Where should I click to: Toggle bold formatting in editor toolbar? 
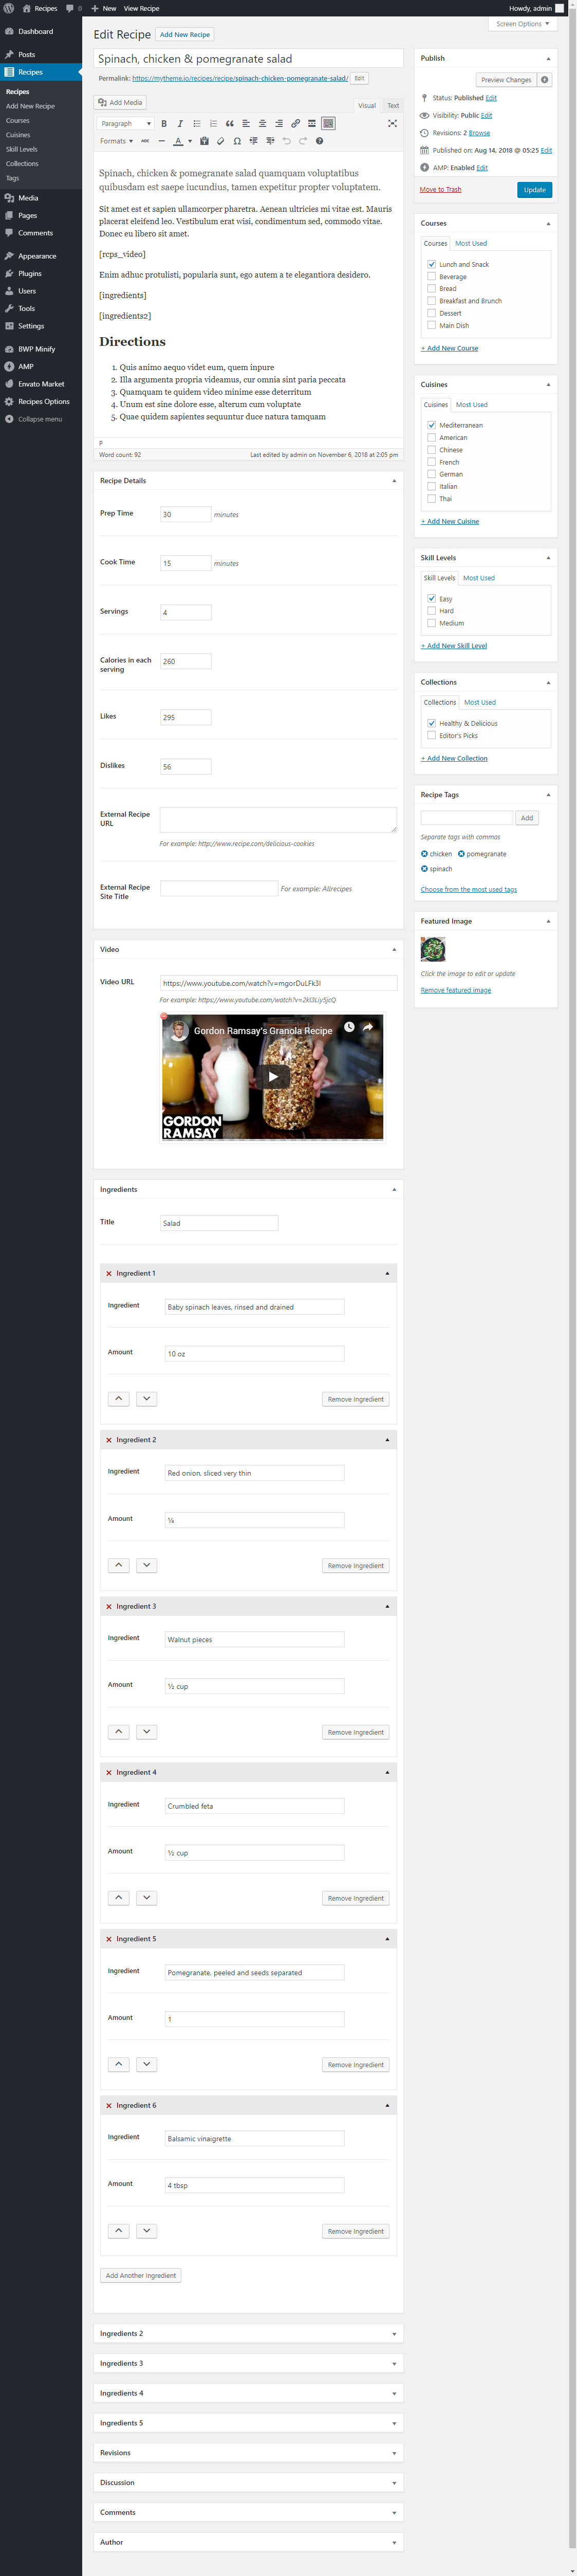pos(164,124)
